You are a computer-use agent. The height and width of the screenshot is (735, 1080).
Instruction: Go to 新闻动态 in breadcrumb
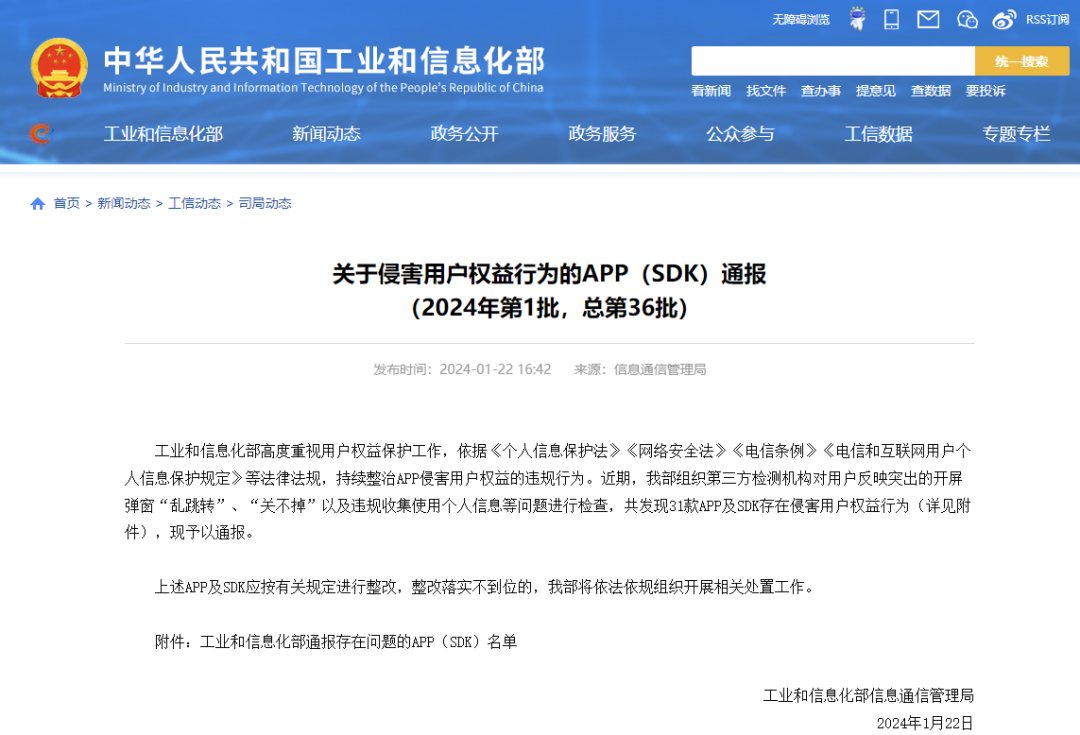click(x=124, y=203)
